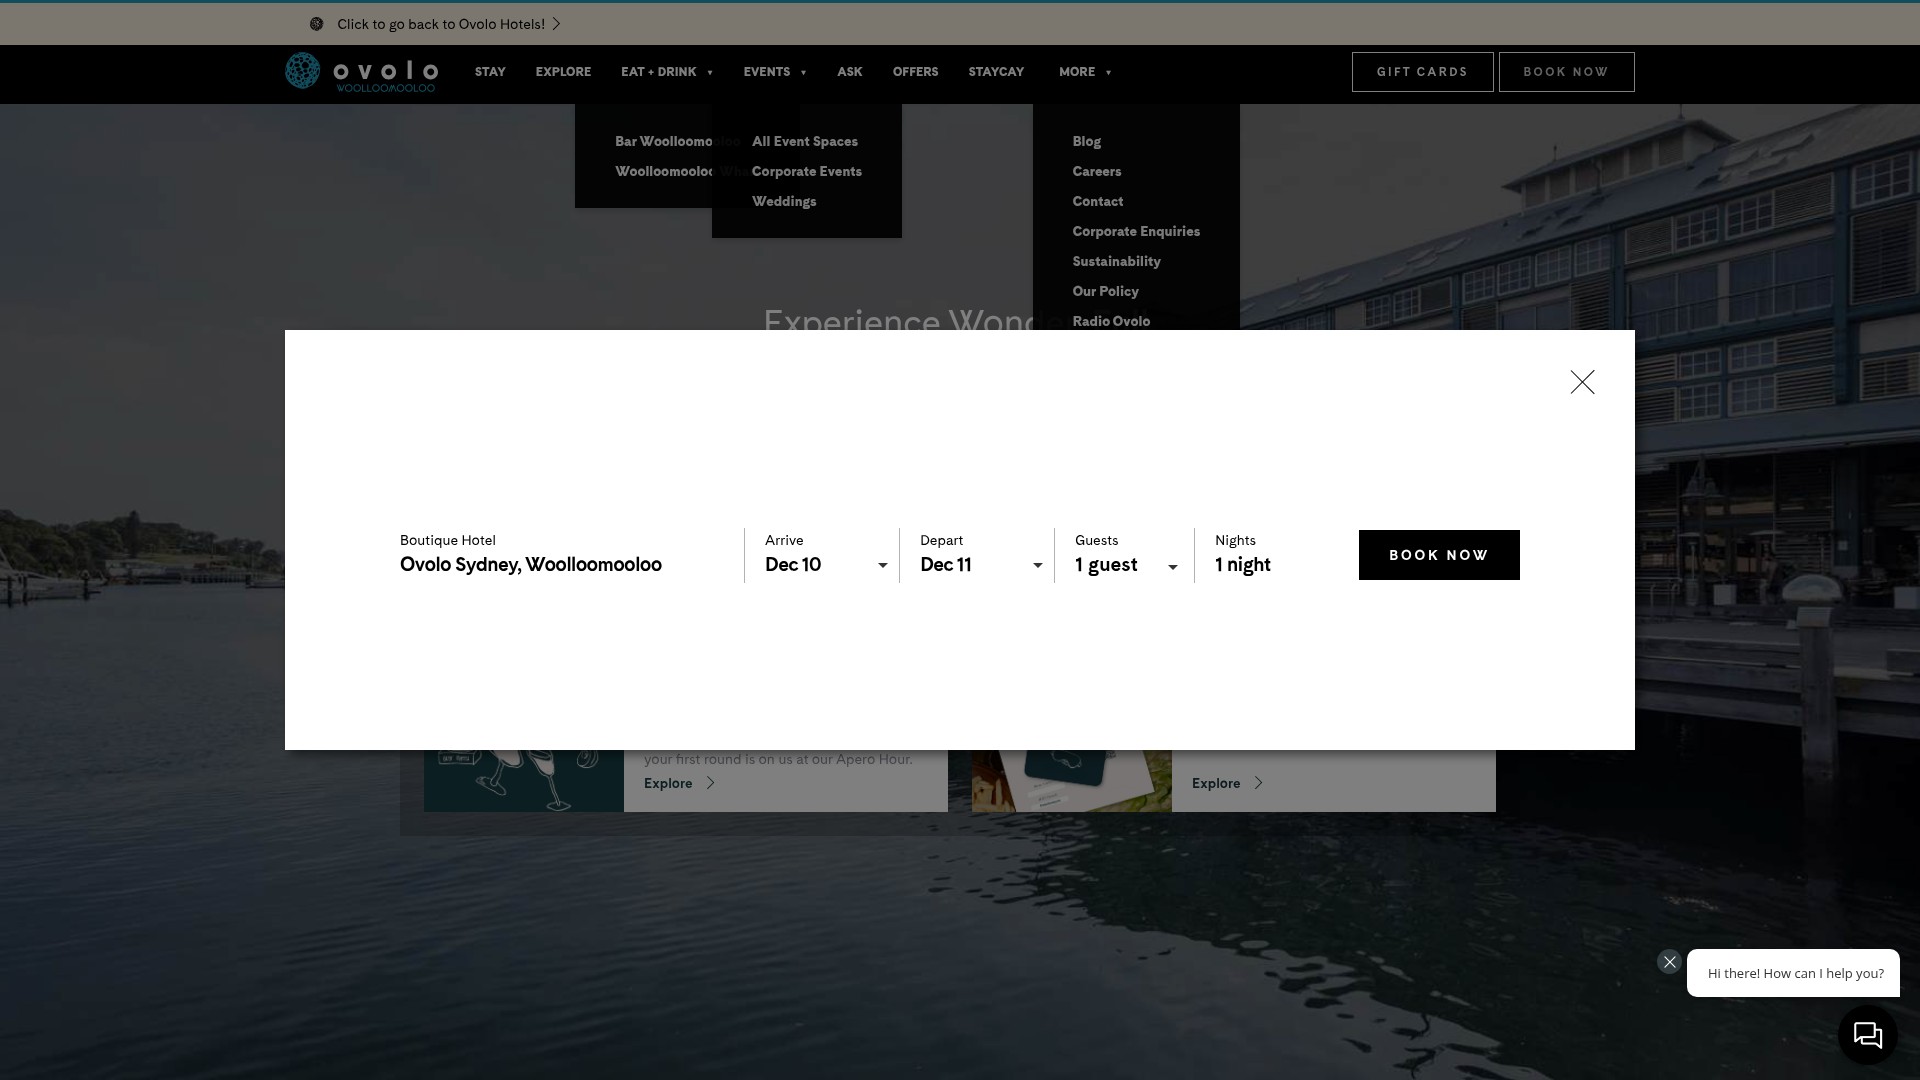Click Explore link on the right card

click(1227, 783)
